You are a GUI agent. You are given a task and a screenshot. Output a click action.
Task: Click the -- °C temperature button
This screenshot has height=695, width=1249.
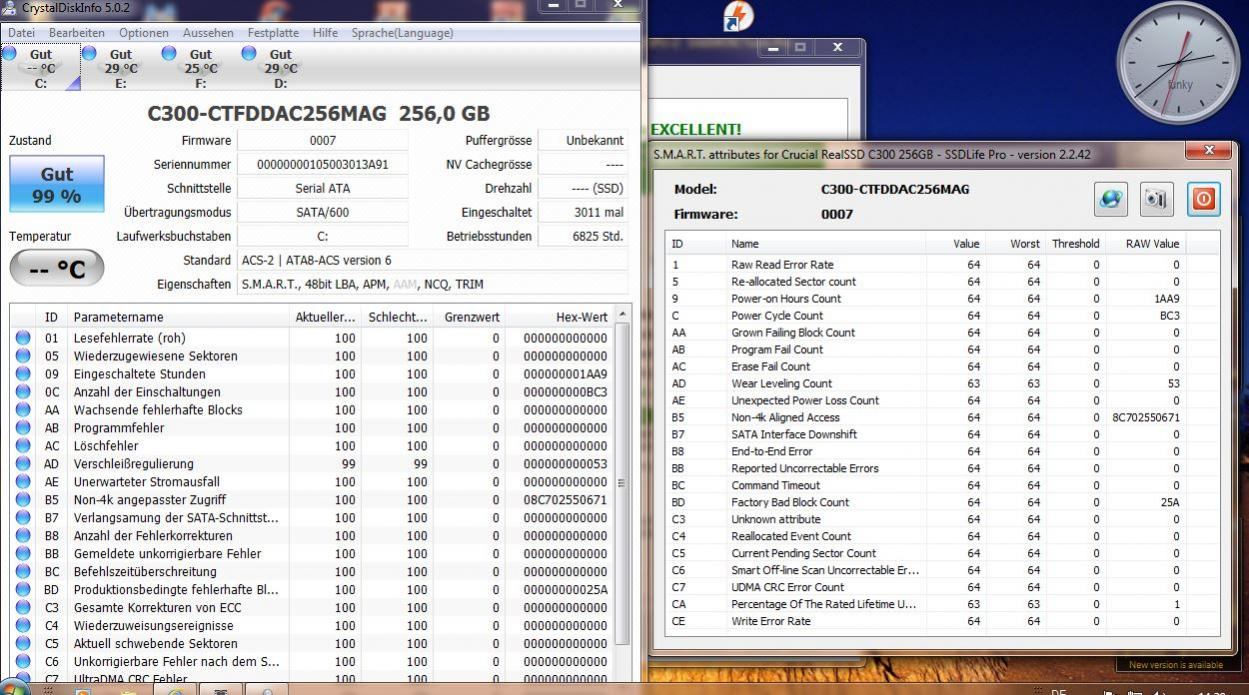[x=57, y=268]
